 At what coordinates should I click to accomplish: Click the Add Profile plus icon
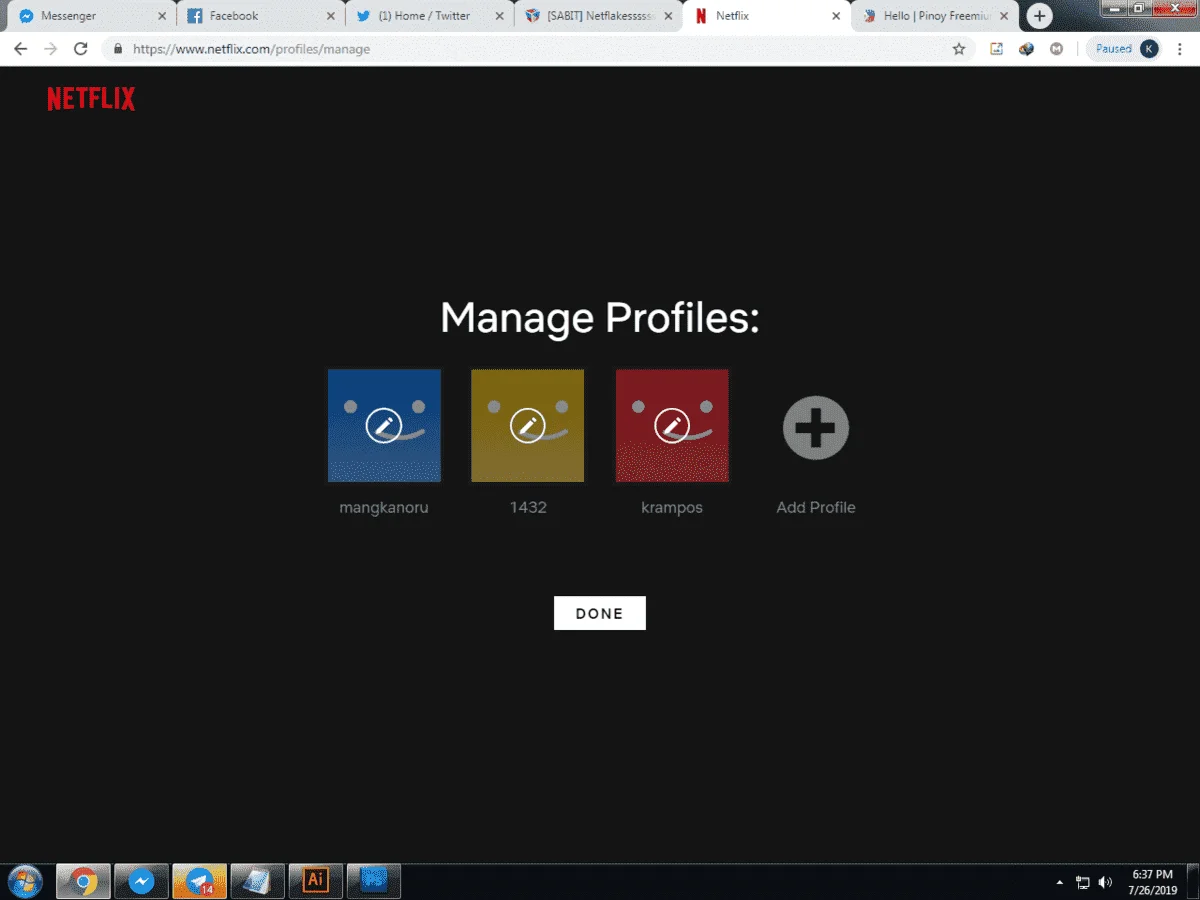point(816,428)
